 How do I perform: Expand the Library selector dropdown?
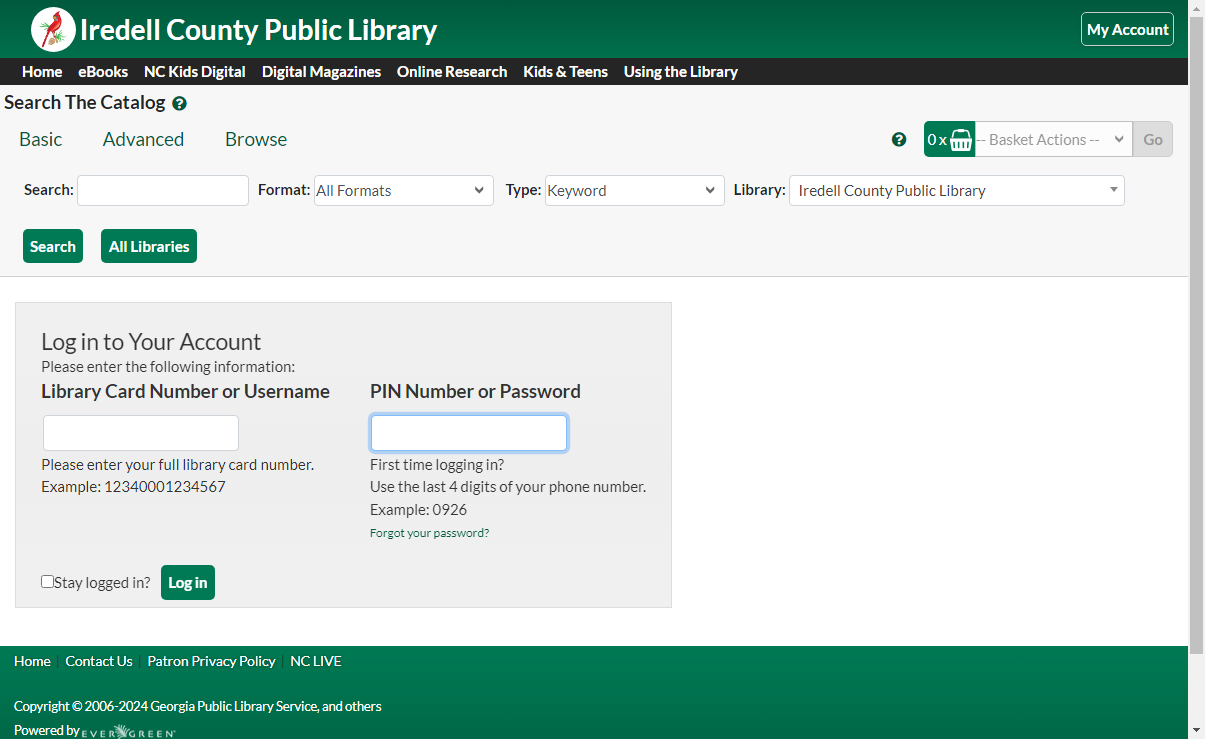[957, 190]
